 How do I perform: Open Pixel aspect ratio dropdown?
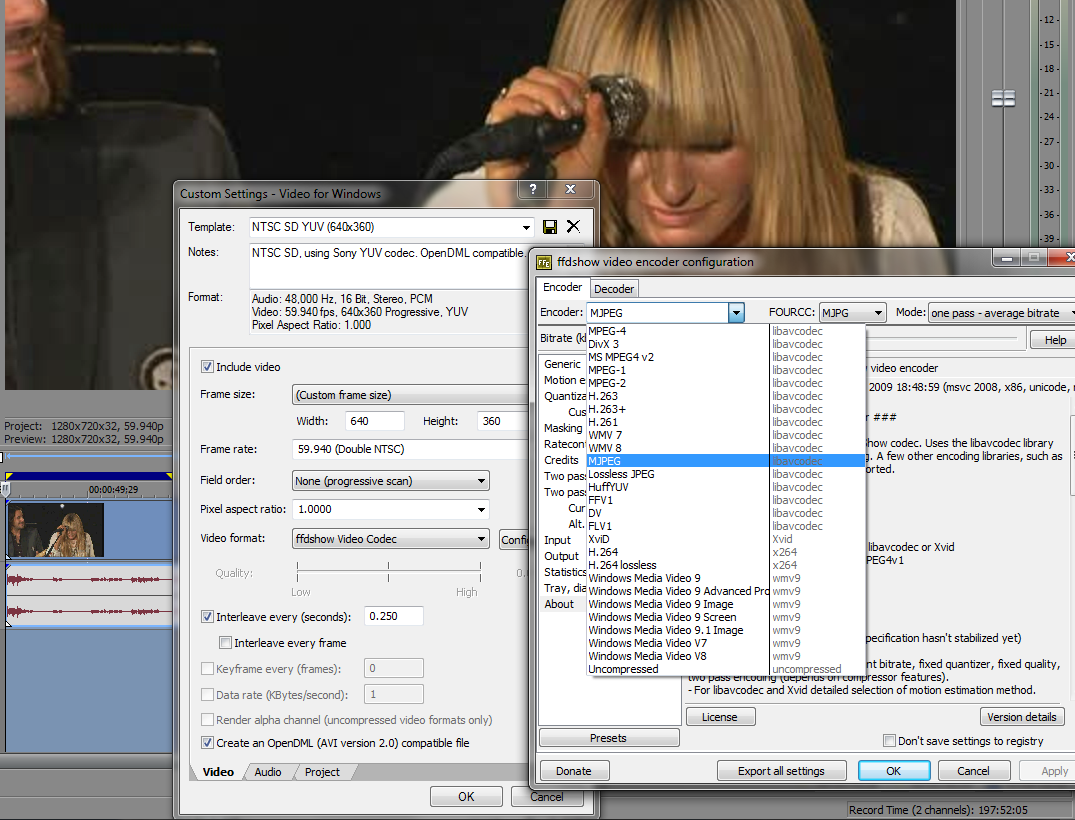point(481,509)
